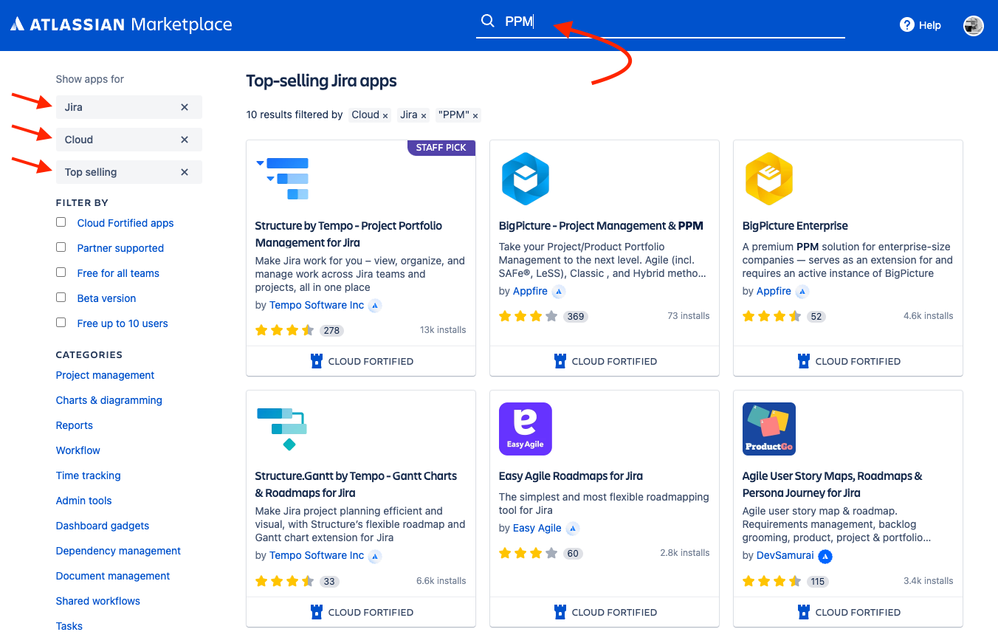Click the partner badge next to Easy Agile
This screenshot has height=635, width=998.
point(573,529)
